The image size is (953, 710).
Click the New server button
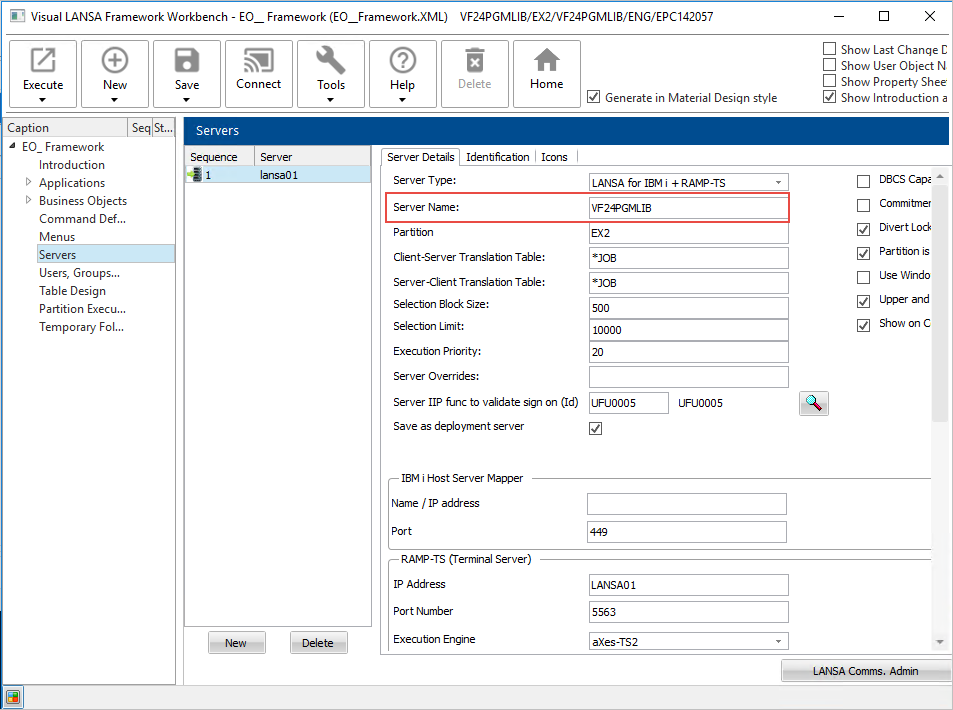(236, 643)
